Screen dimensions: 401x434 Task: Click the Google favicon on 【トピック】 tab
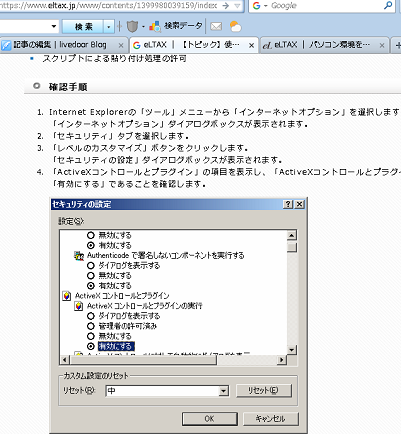pyautogui.click(x=136, y=45)
